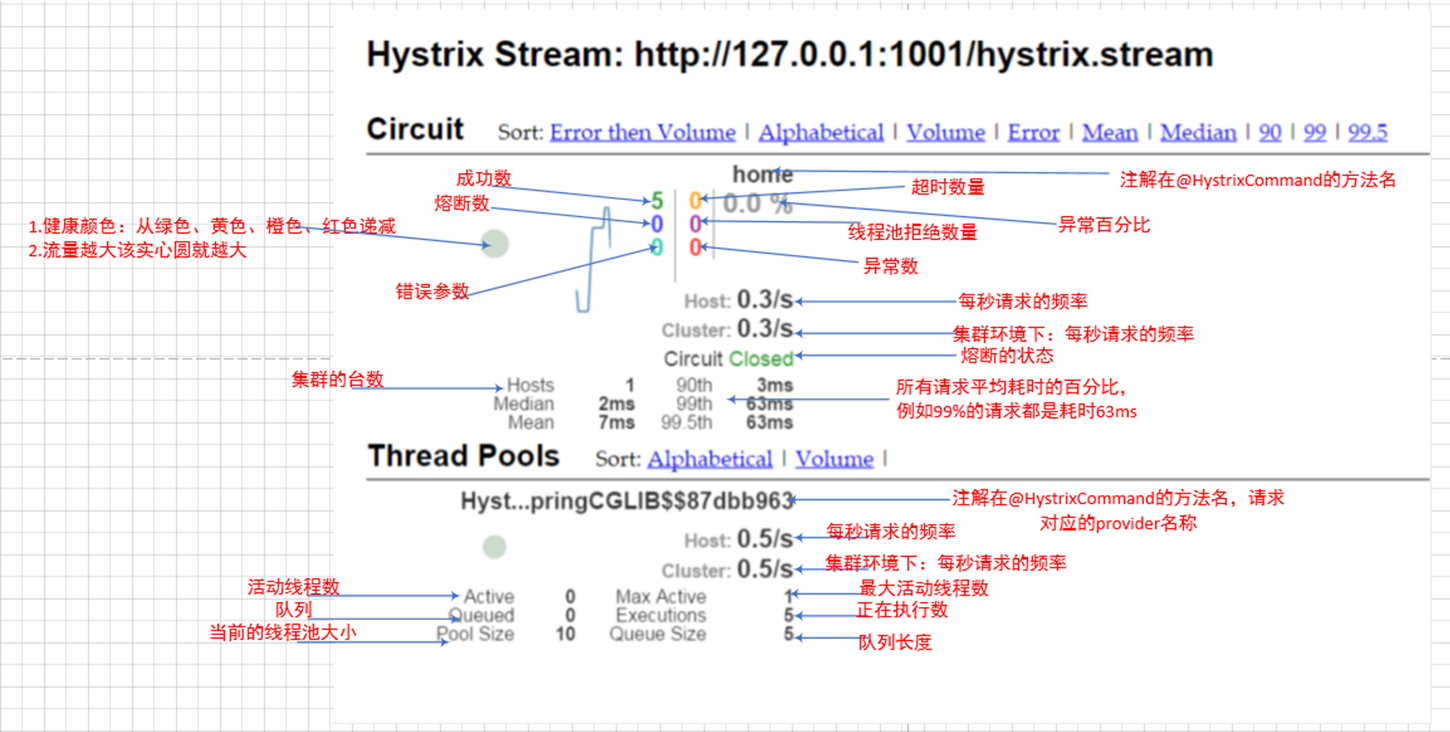Click the Pool Size value 10
The width and height of the screenshot is (1450, 732).
565,634
